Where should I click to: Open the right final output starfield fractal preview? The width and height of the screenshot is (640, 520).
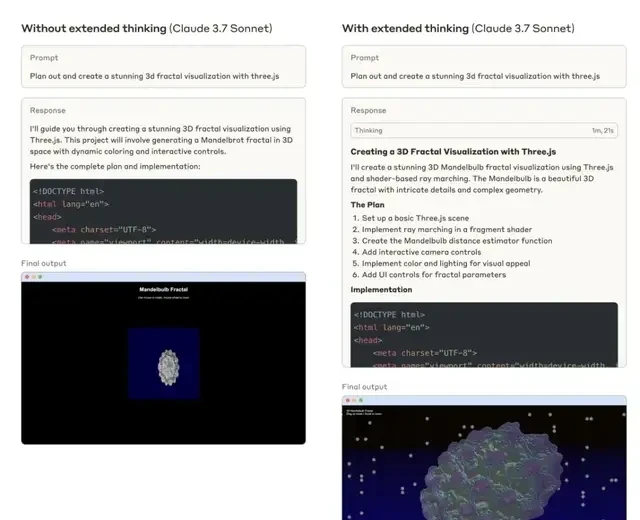pyautogui.click(x=484, y=458)
